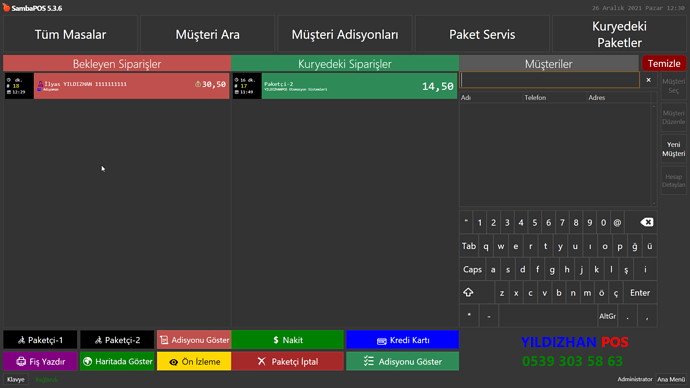Switch to Paket Servis

coord(482,34)
